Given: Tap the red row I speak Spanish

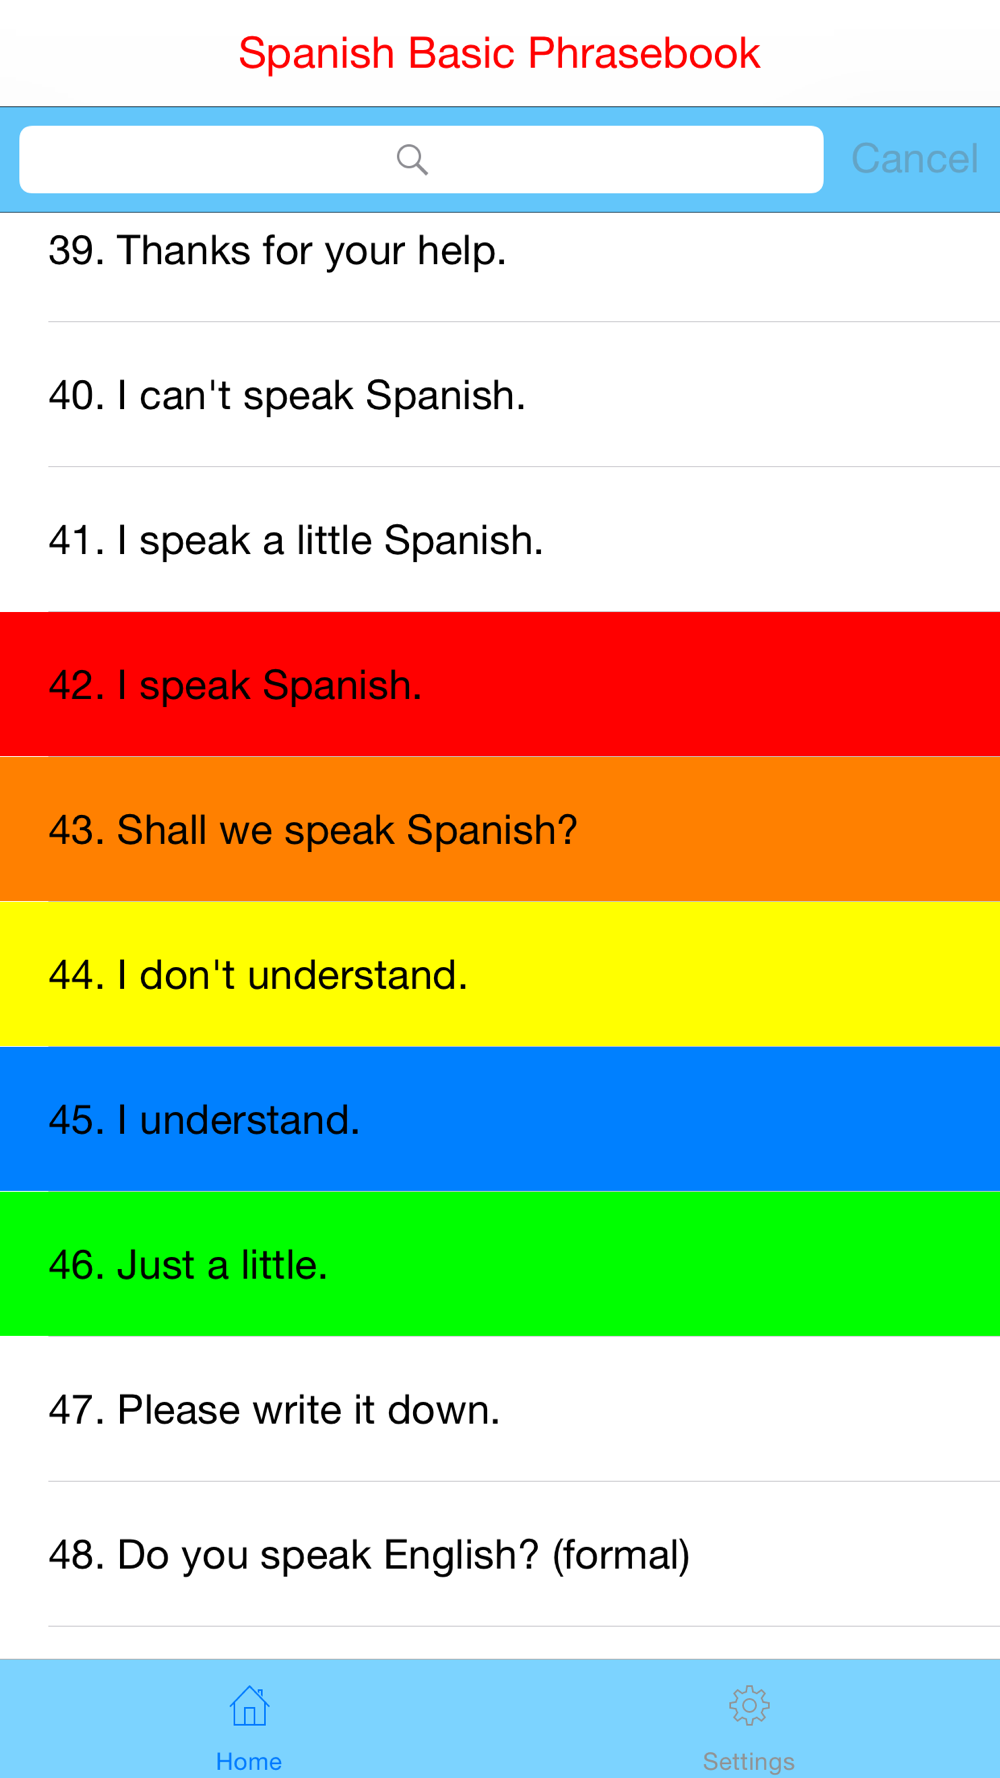Looking at the screenshot, I should (500, 684).
